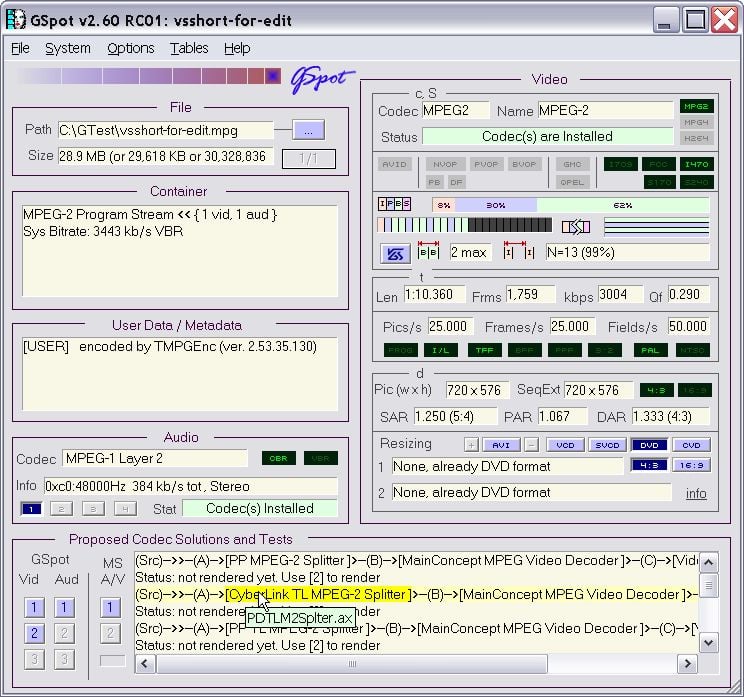
Task: Open the Tables menu
Action: tap(189, 48)
